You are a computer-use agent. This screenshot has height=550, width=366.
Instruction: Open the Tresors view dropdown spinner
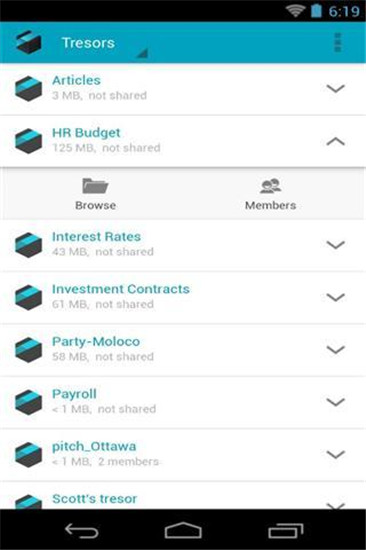point(105,44)
